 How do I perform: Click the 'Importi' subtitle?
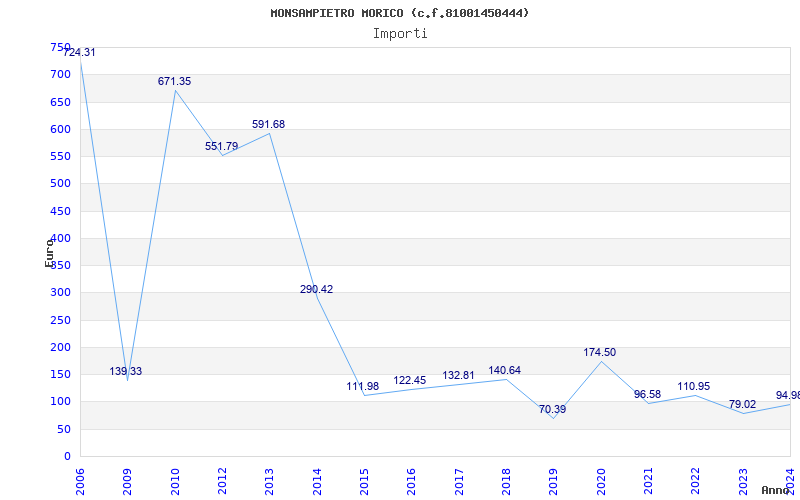pyautogui.click(x=400, y=34)
